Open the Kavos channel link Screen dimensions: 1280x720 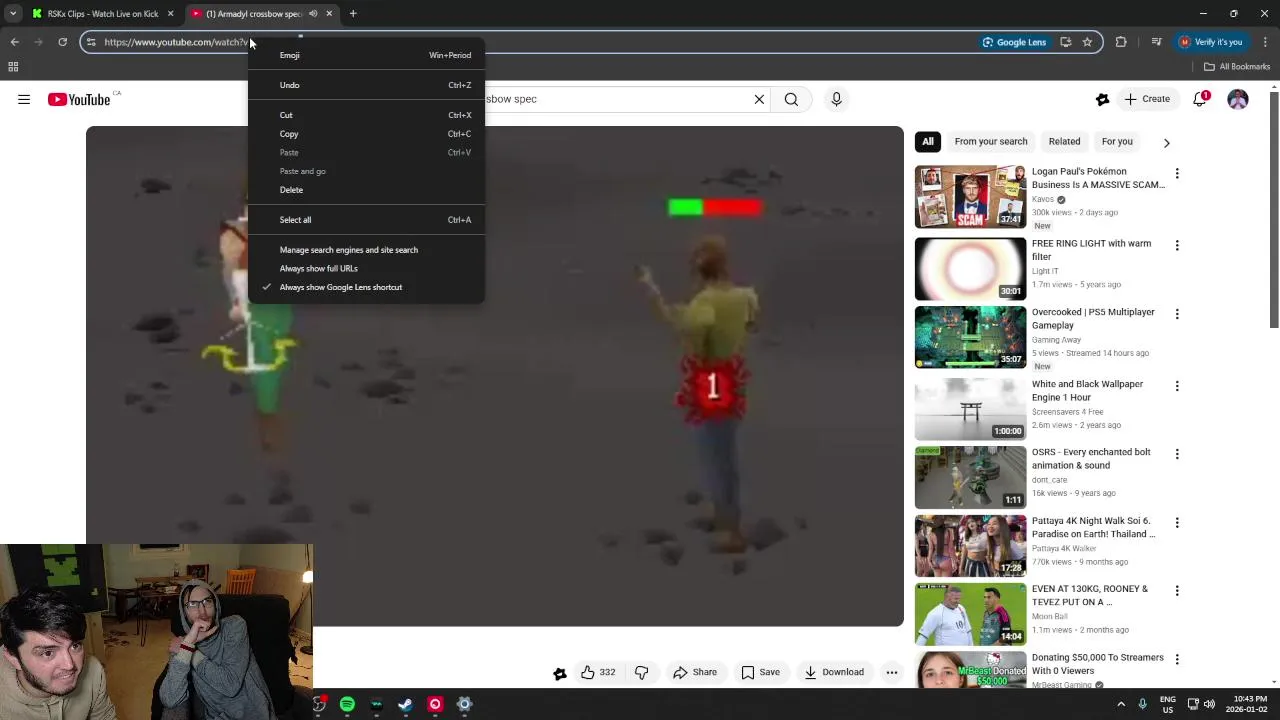coord(1043,199)
